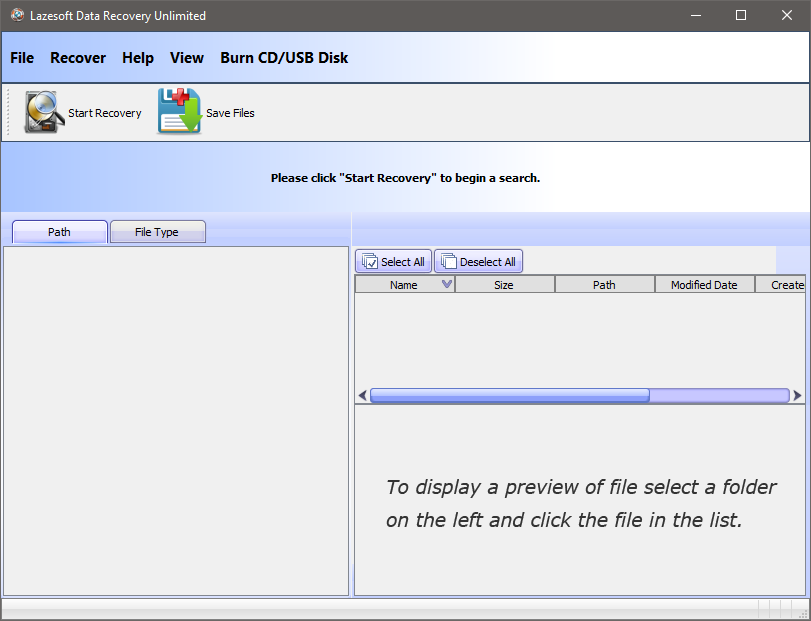Open the Recover menu
This screenshot has height=621, width=811.
[x=78, y=58]
